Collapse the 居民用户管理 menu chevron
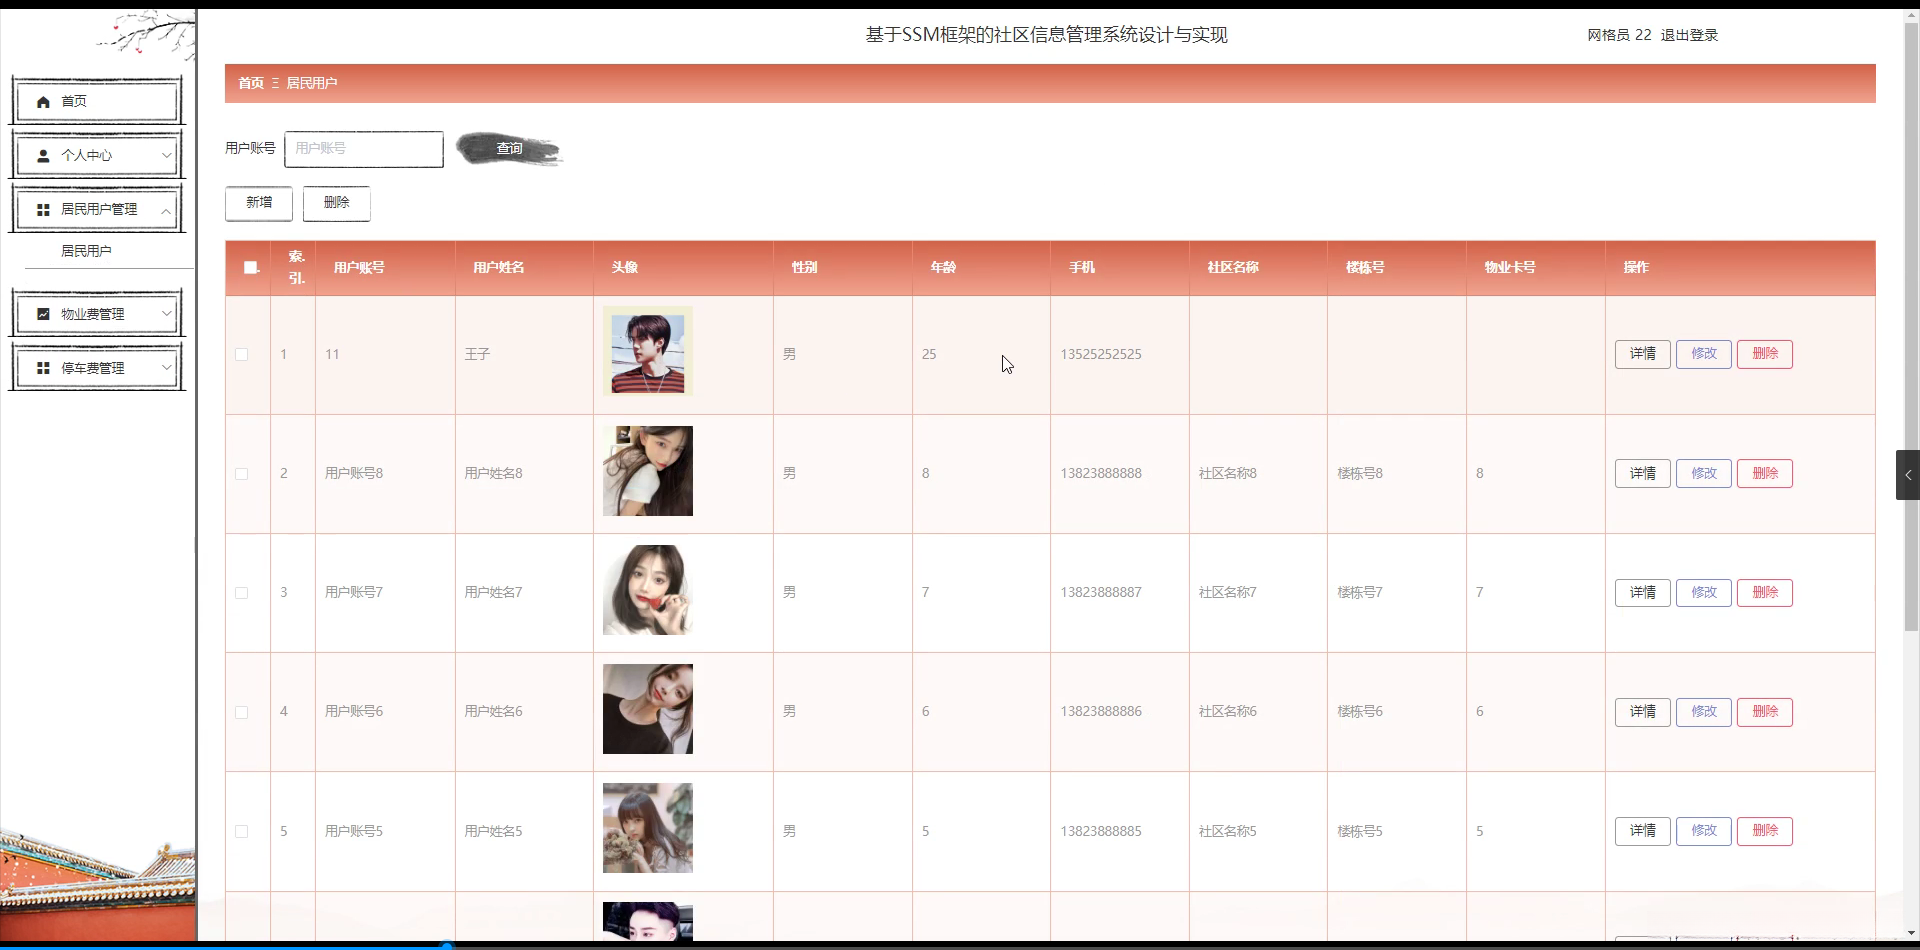This screenshot has width=1920, height=950. point(166,210)
